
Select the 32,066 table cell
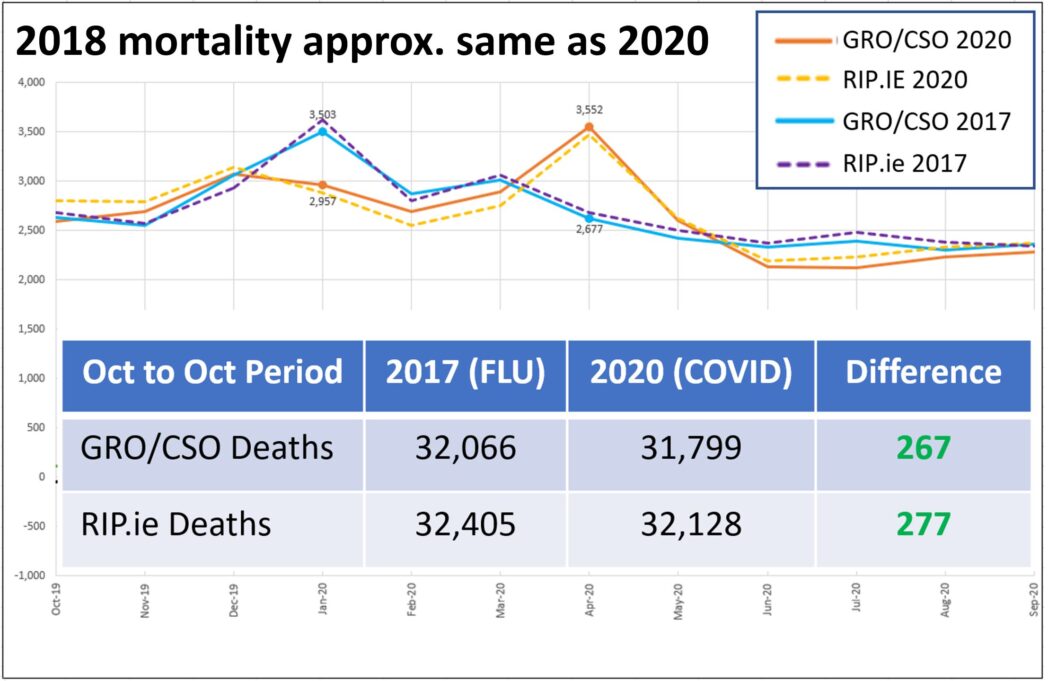pyautogui.click(x=465, y=447)
